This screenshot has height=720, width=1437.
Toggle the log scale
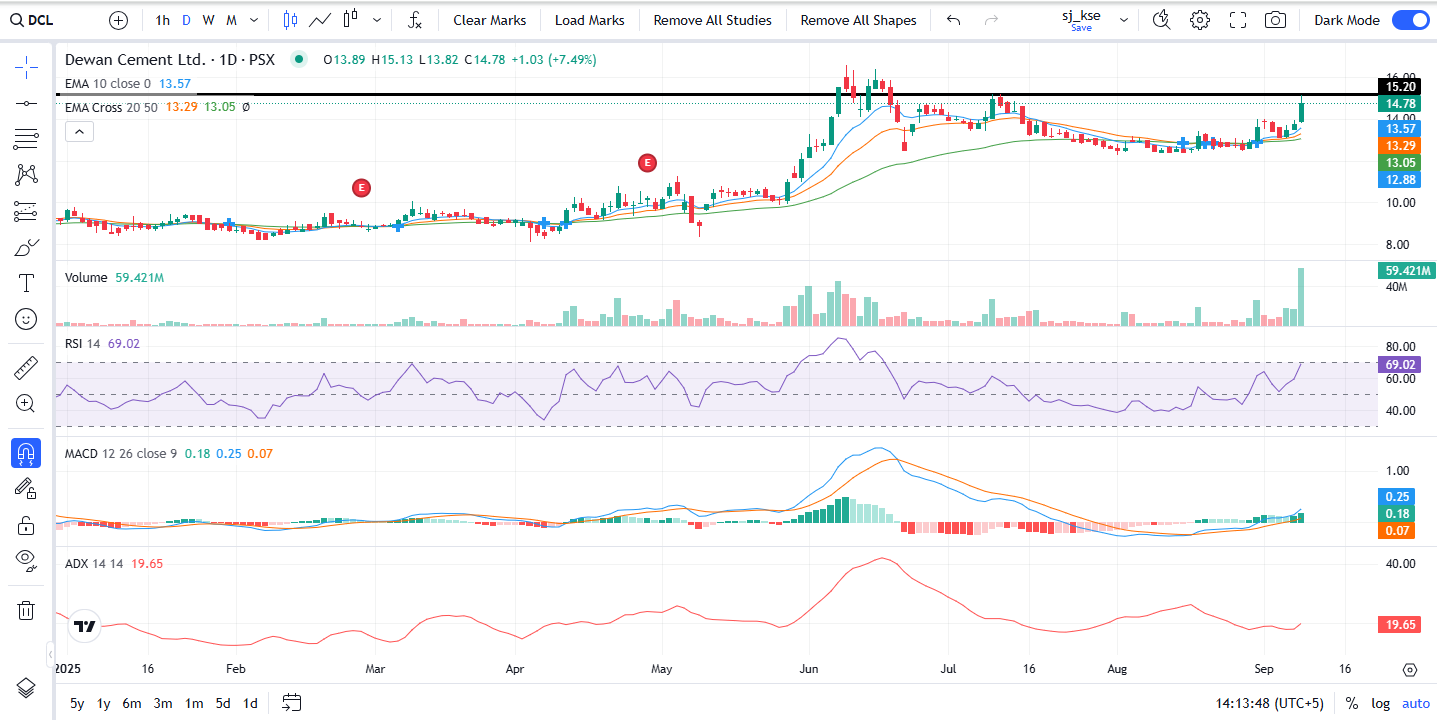[1381, 703]
